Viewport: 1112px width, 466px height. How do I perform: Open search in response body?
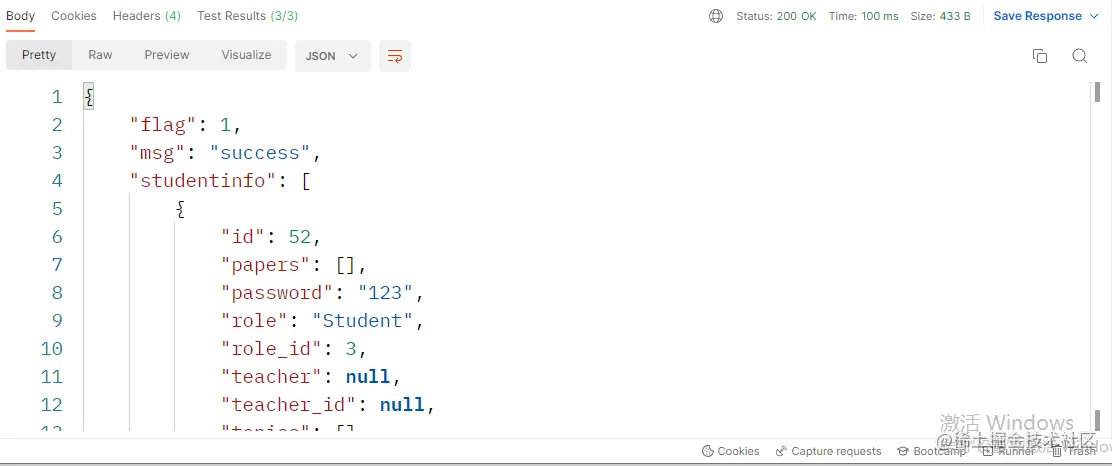[1079, 56]
